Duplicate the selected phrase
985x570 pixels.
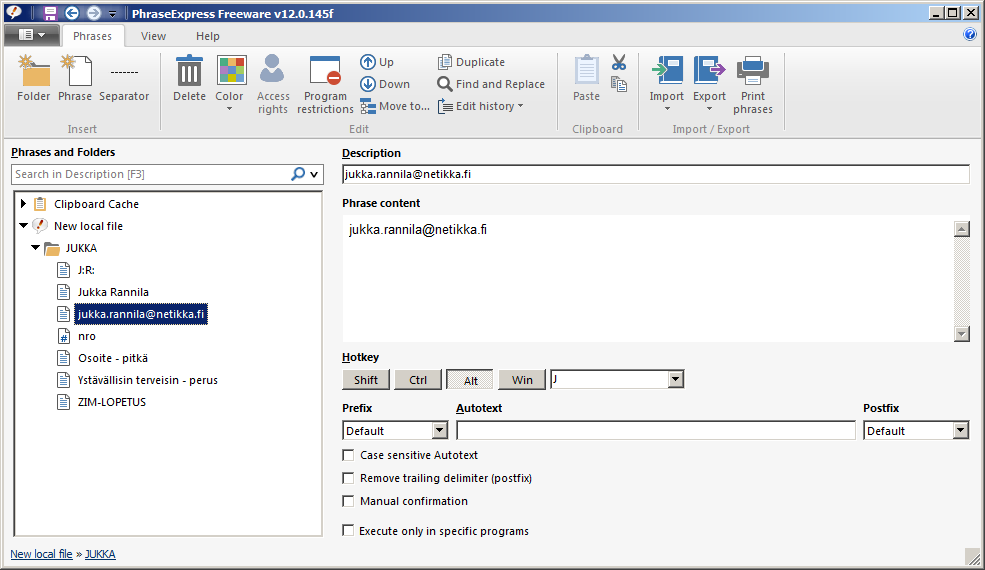pos(471,62)
